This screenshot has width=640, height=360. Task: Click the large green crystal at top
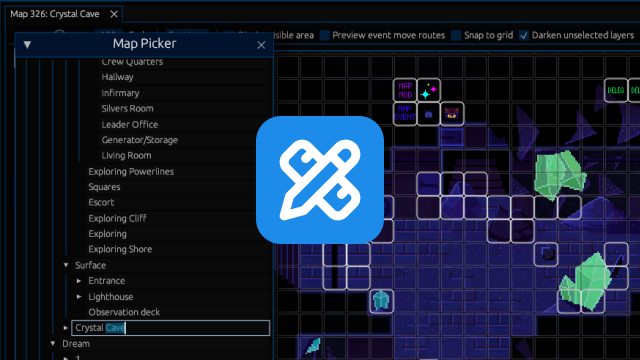tap(560, 175)
